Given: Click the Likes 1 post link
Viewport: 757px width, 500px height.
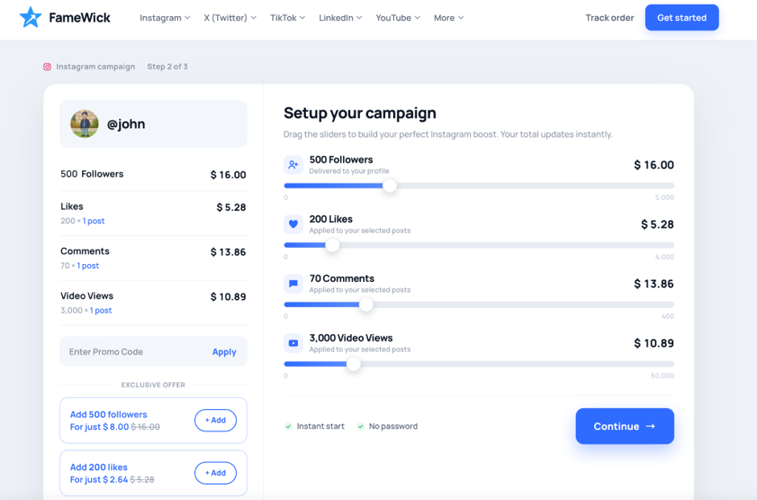Looking at the screenshot, I should pos(94,221).
